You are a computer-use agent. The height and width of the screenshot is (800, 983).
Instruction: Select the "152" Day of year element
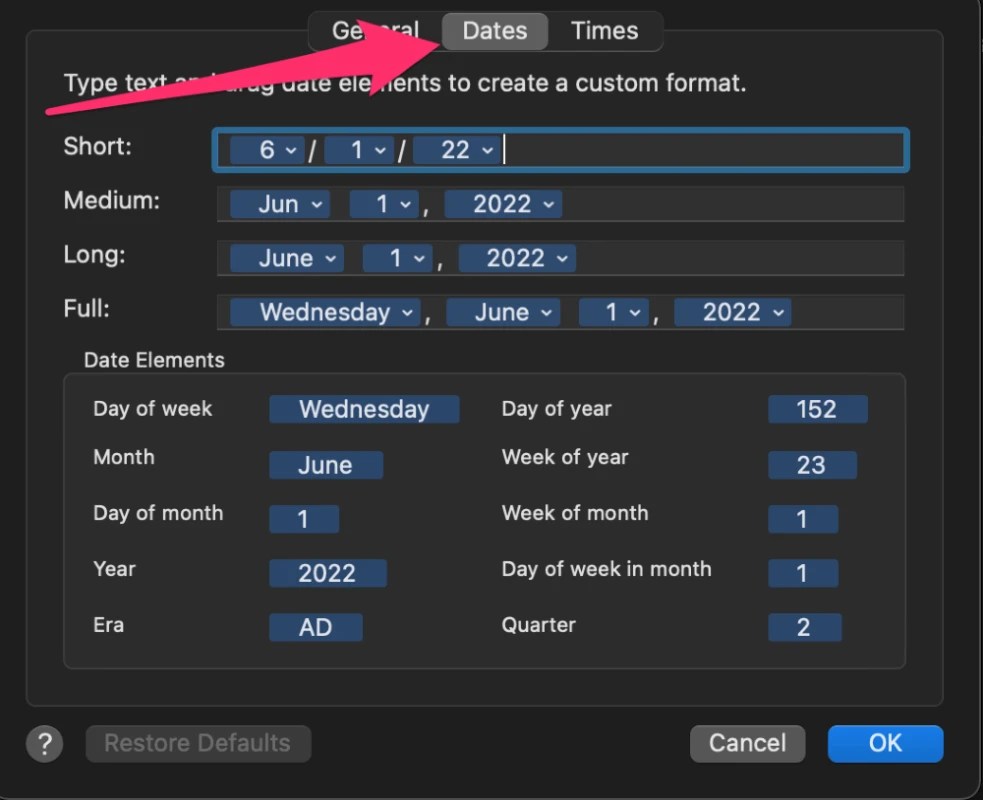click(x=818, y=408)
